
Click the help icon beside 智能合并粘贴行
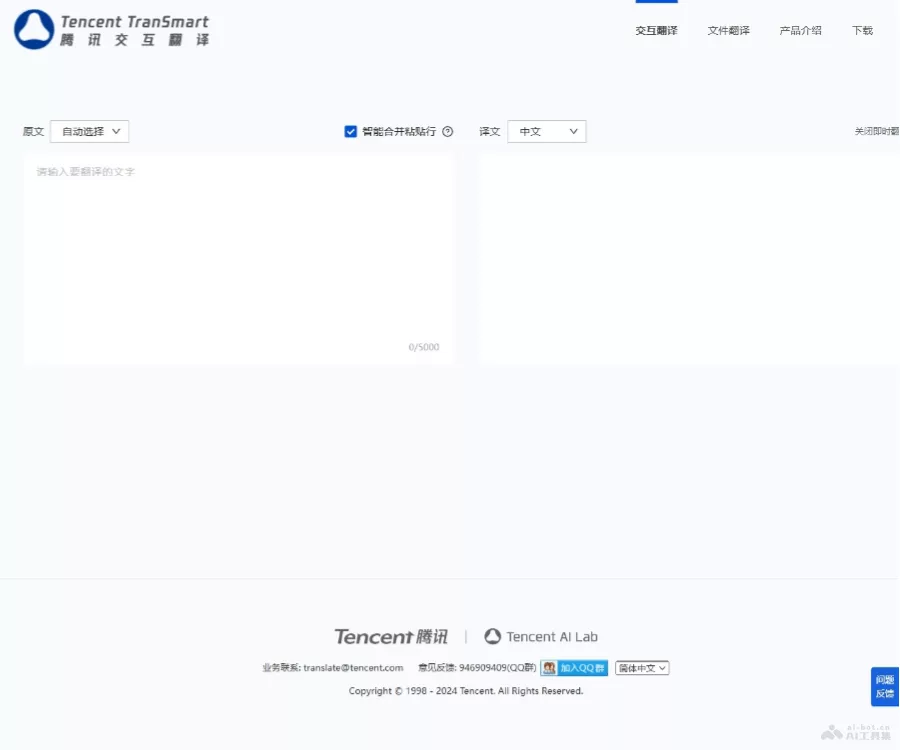[x=448, y=131]
